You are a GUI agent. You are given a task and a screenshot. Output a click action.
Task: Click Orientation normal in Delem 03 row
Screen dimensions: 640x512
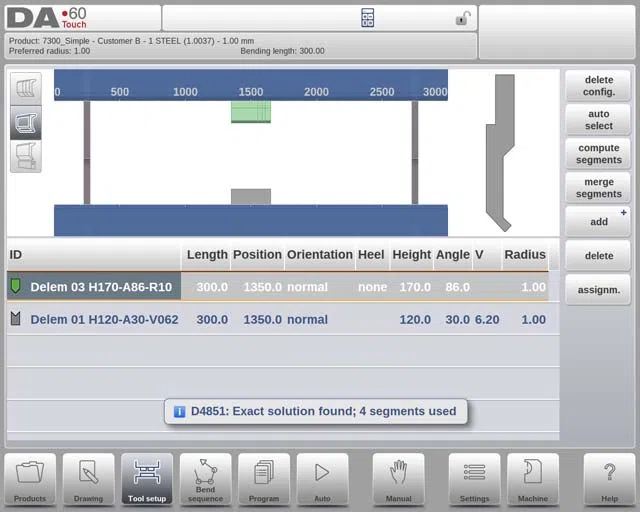[307, 287]
